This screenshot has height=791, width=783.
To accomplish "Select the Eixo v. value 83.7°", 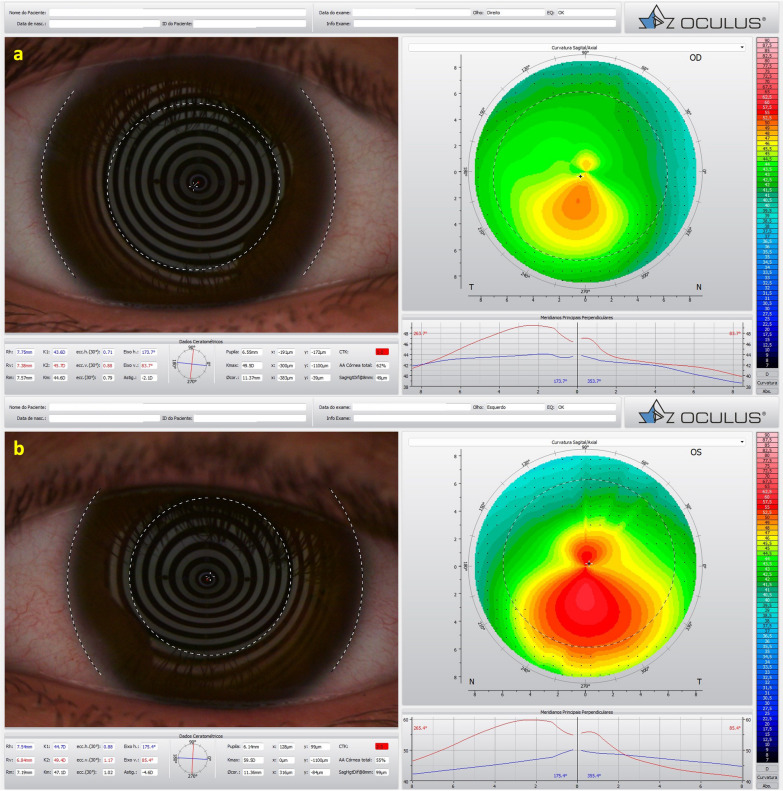I will [149, 365].
